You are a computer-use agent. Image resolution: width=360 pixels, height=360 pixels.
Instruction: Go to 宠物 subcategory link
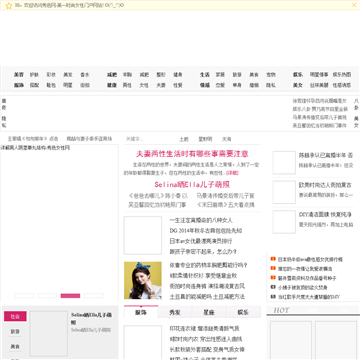[271, 75]
